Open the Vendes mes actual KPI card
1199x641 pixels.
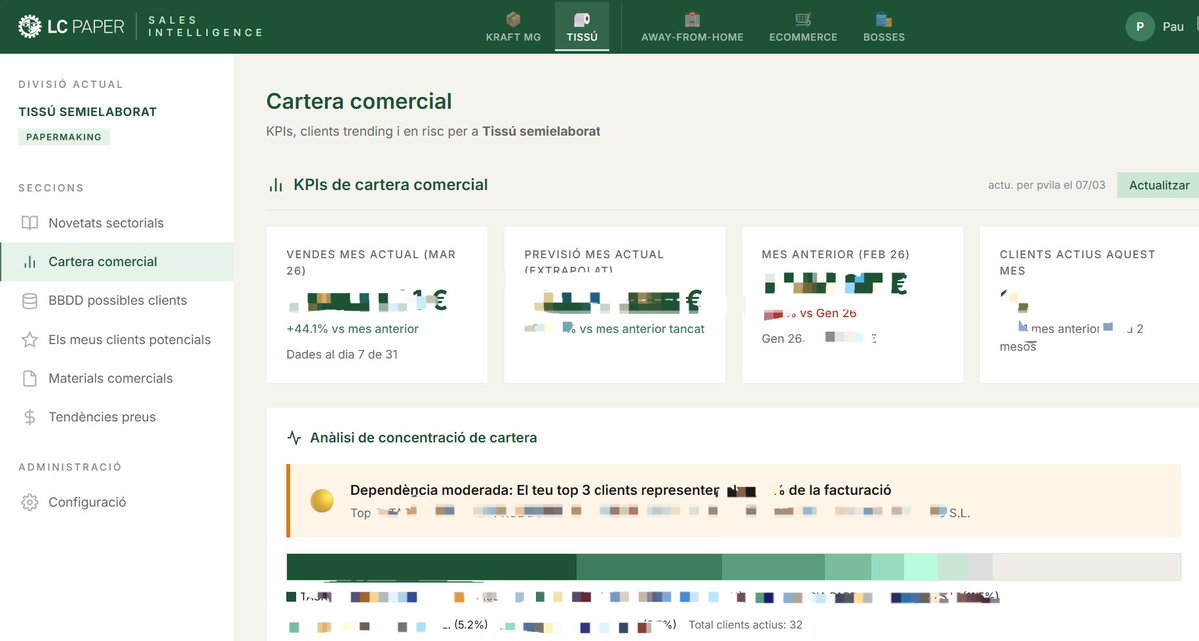(x=377, y=304)
